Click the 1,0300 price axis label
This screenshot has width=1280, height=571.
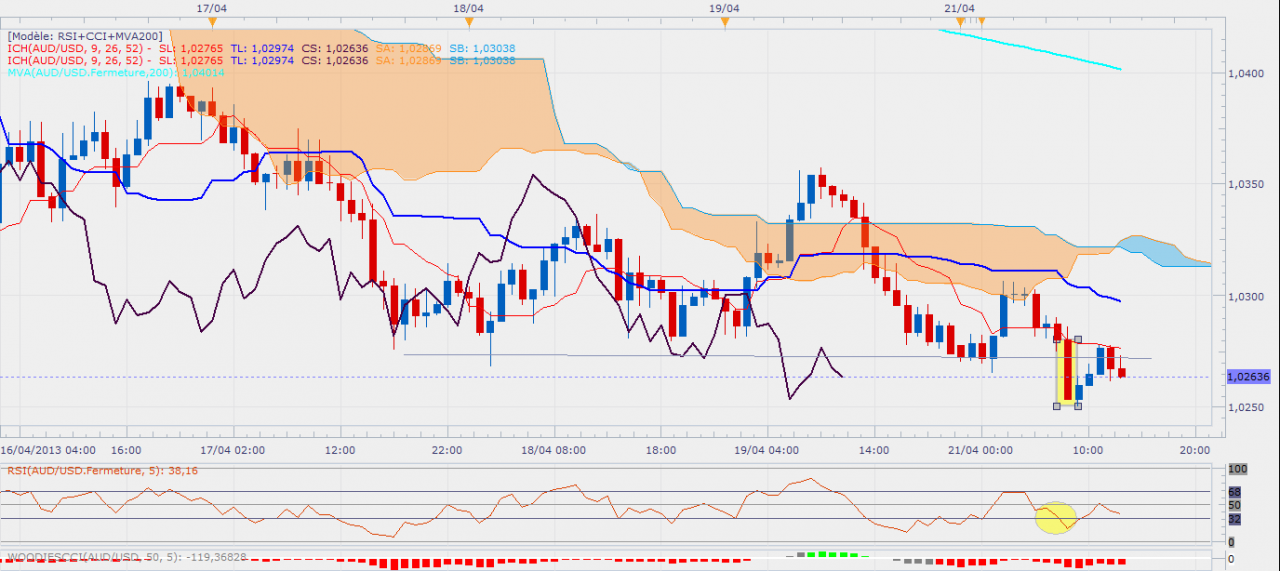pyautogui.click(x=1246, y=296)
